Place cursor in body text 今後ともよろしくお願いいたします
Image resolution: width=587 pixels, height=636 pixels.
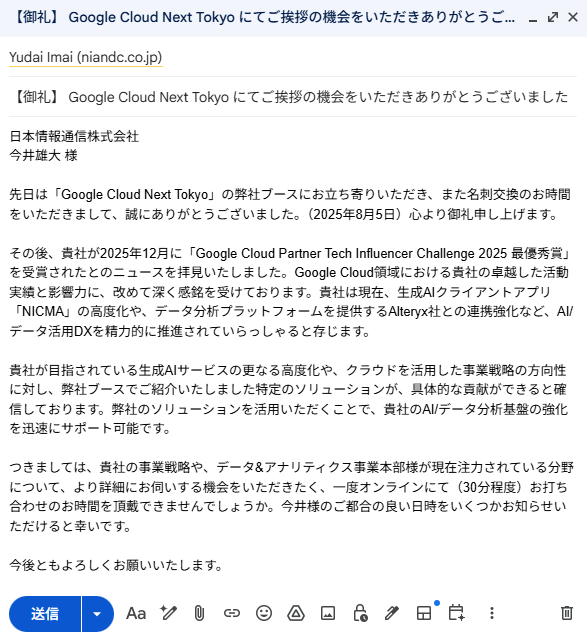pos(116,565)
